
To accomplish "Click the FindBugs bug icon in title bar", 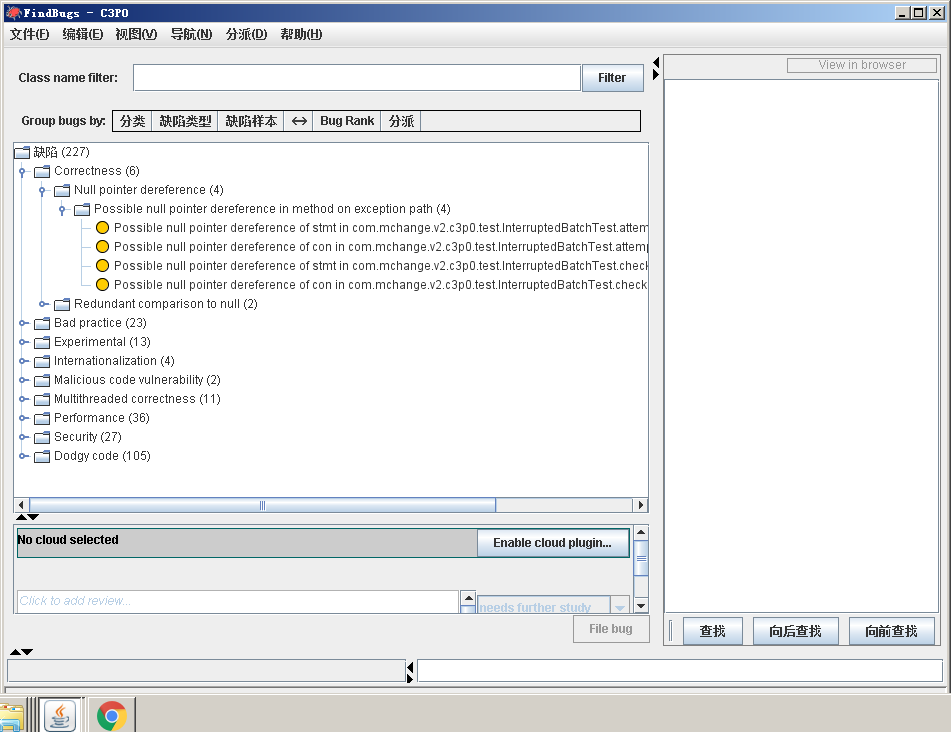I will pyautogui.click(x=13, y=13).
